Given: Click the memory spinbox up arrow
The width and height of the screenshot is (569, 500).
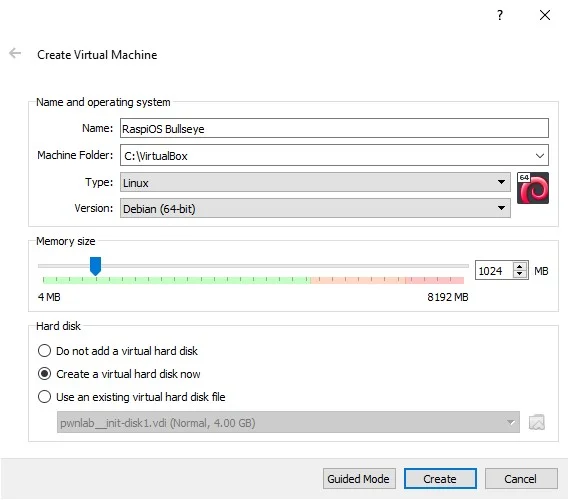Looking at the screenshot, I should tap(520, 266).
